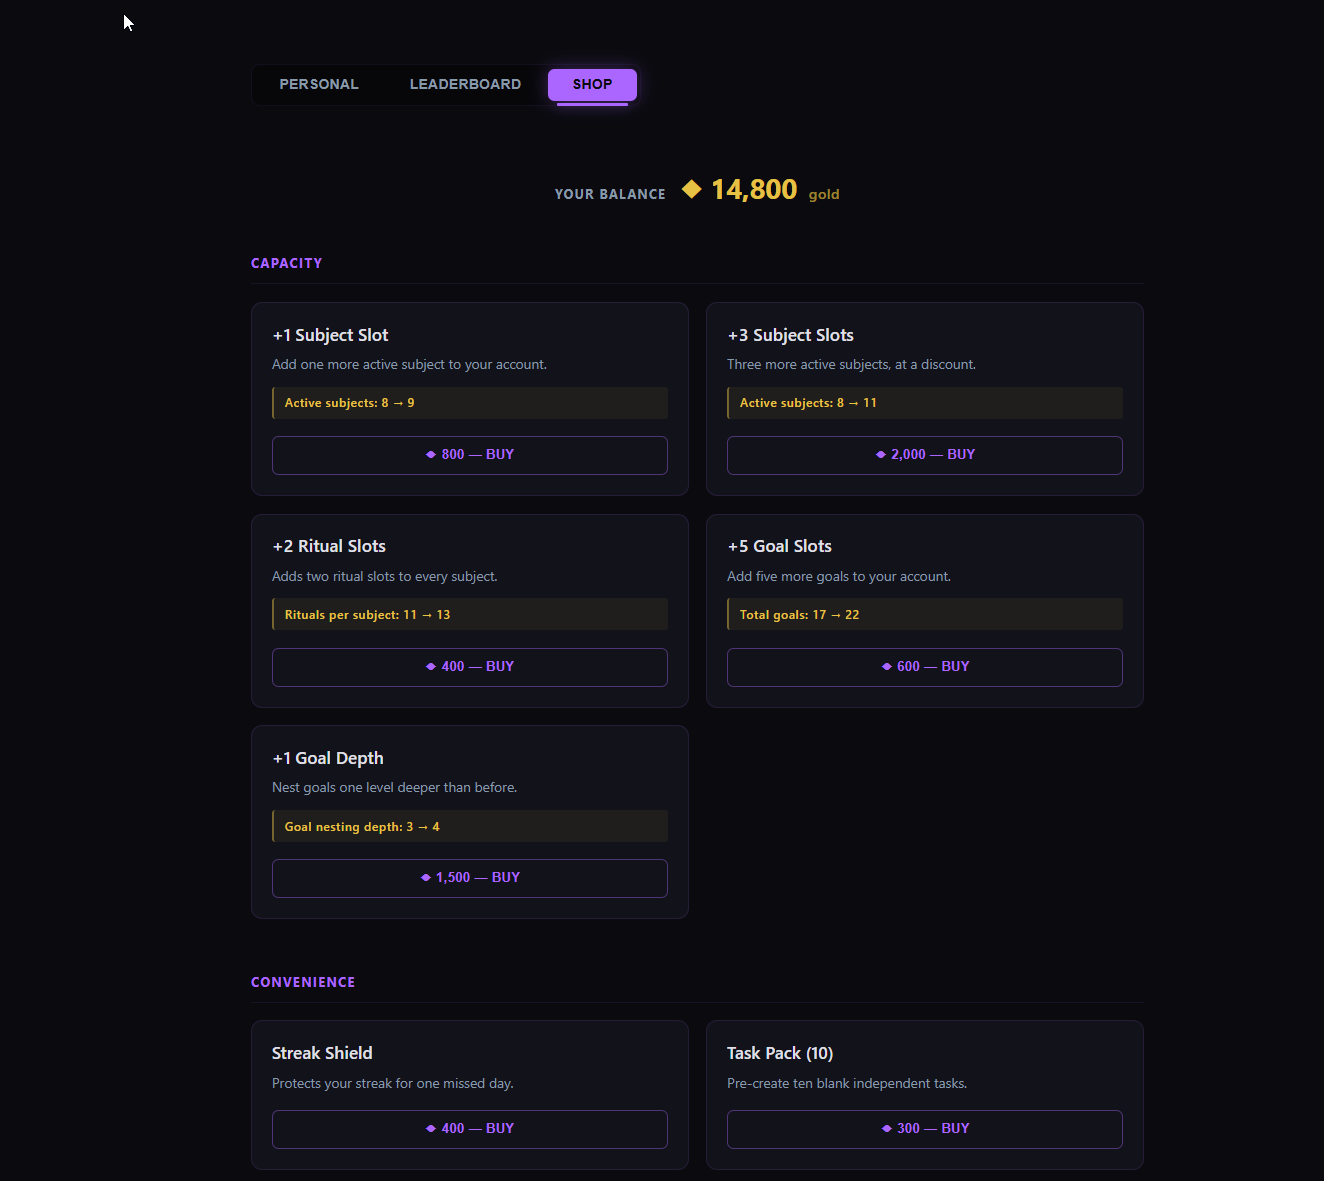Click the CONVENIENCE section heading
Screen dimensions: 1324x1181
[x=303, y=982]
